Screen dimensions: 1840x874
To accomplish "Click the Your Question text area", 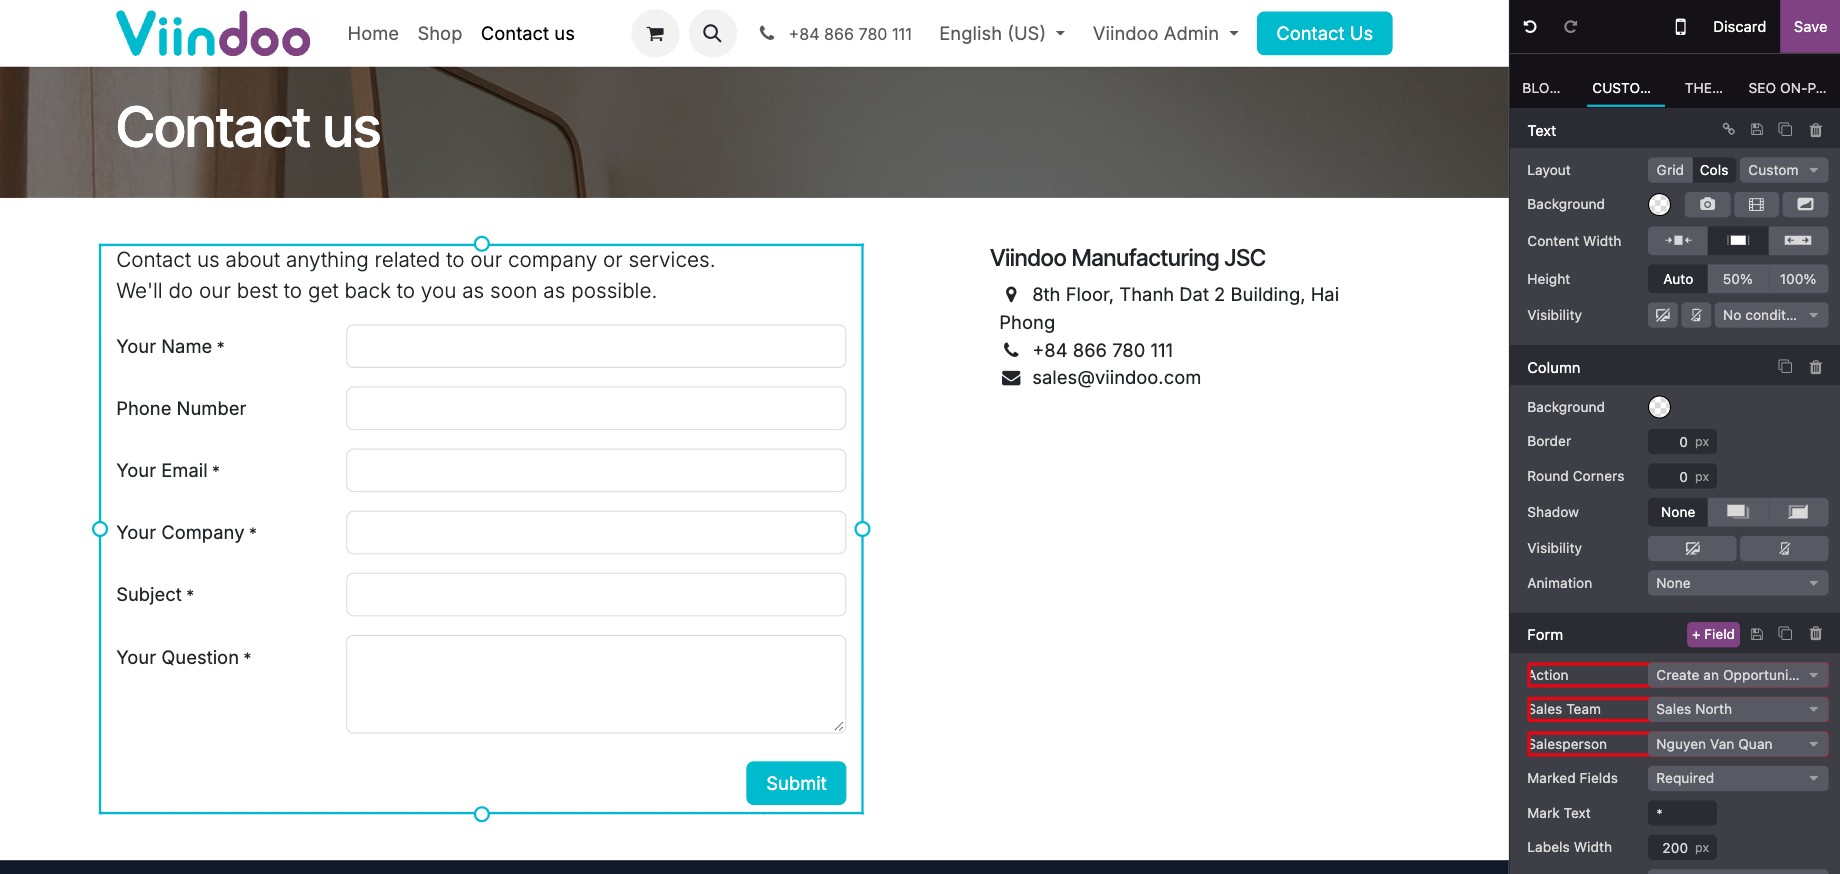I will [x=596, y=684].
